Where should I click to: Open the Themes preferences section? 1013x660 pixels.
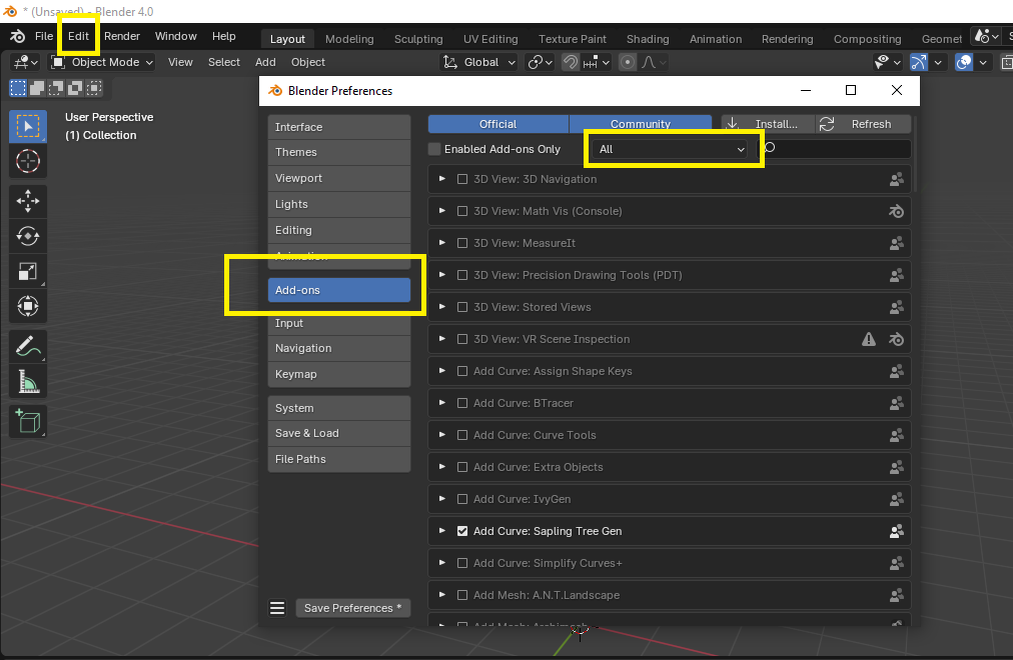(x=339, y=152)
